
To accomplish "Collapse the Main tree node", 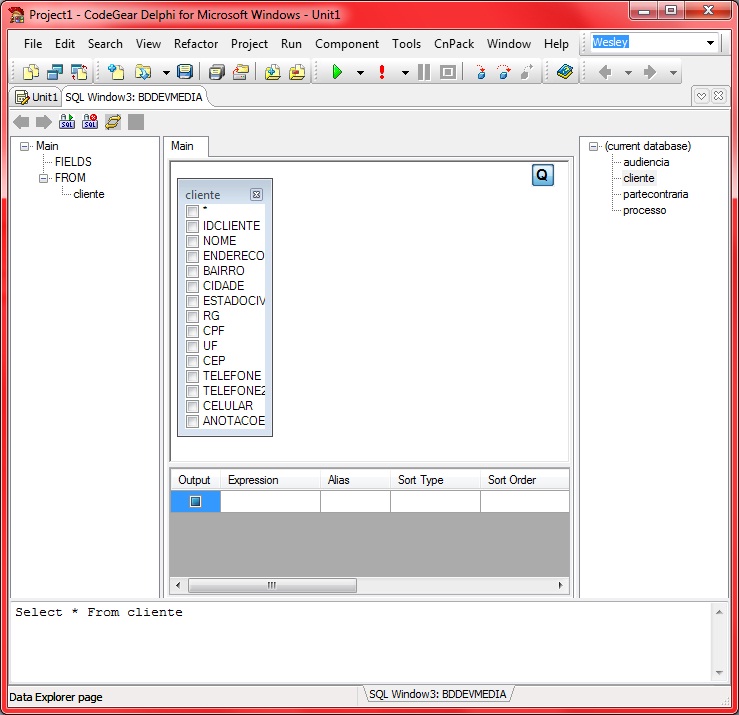I will 25,146.
